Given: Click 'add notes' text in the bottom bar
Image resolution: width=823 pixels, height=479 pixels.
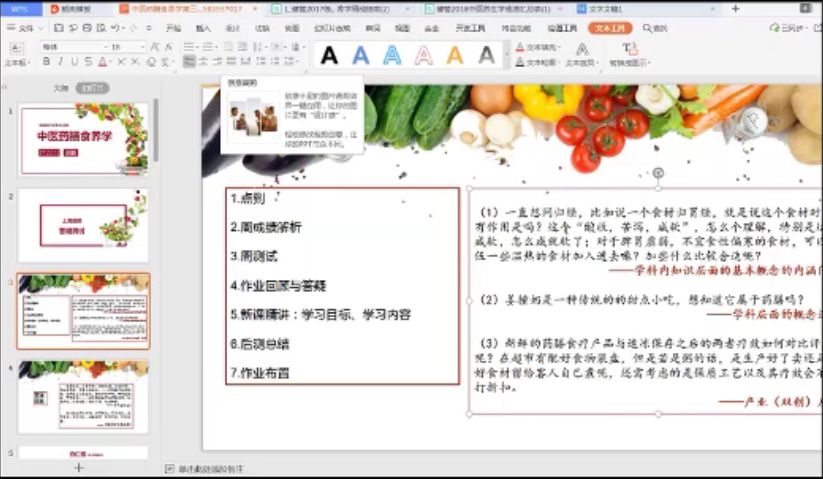Looking at the screenshot, I should 211,469.
